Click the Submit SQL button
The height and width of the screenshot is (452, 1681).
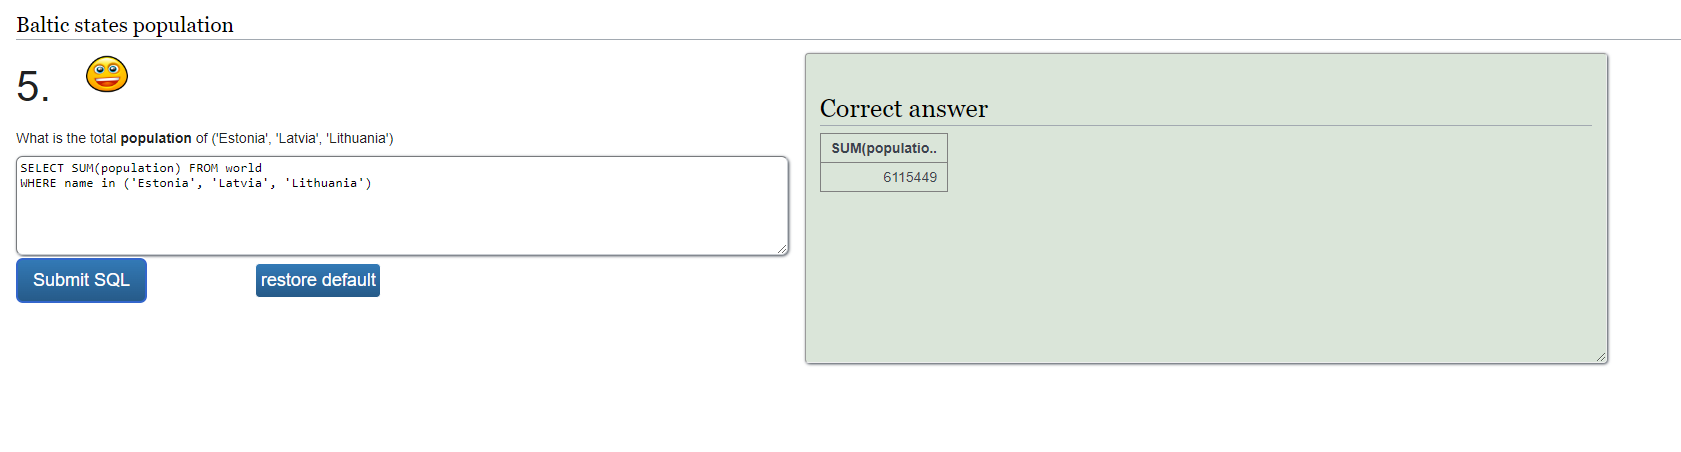(x=81, y=280)
